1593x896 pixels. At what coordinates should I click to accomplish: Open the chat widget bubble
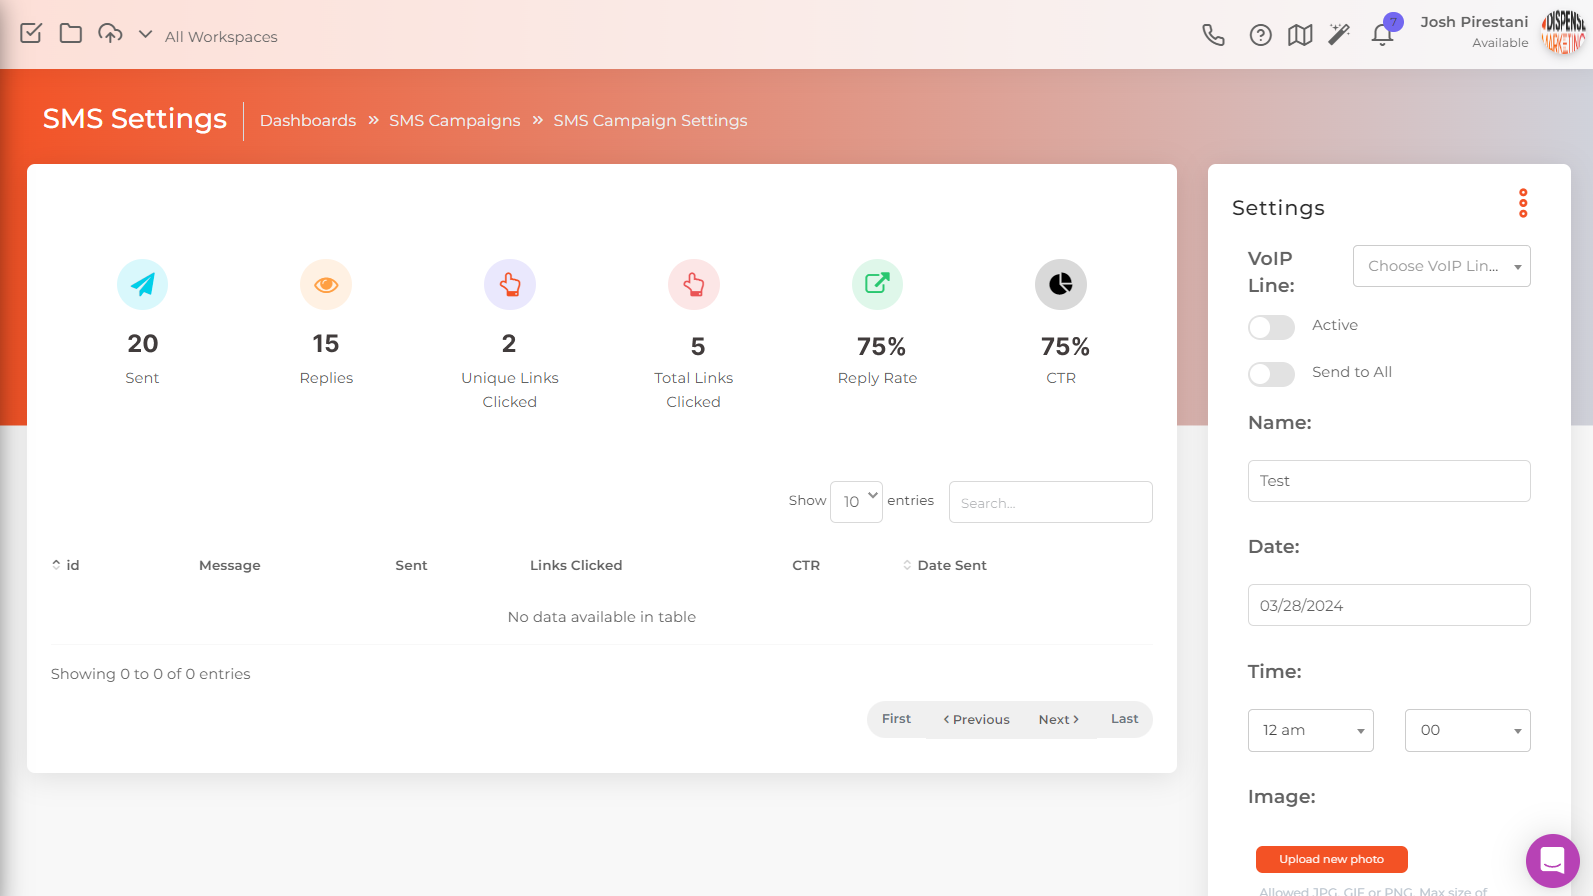pyautogui.click(x=1552, y=860)
